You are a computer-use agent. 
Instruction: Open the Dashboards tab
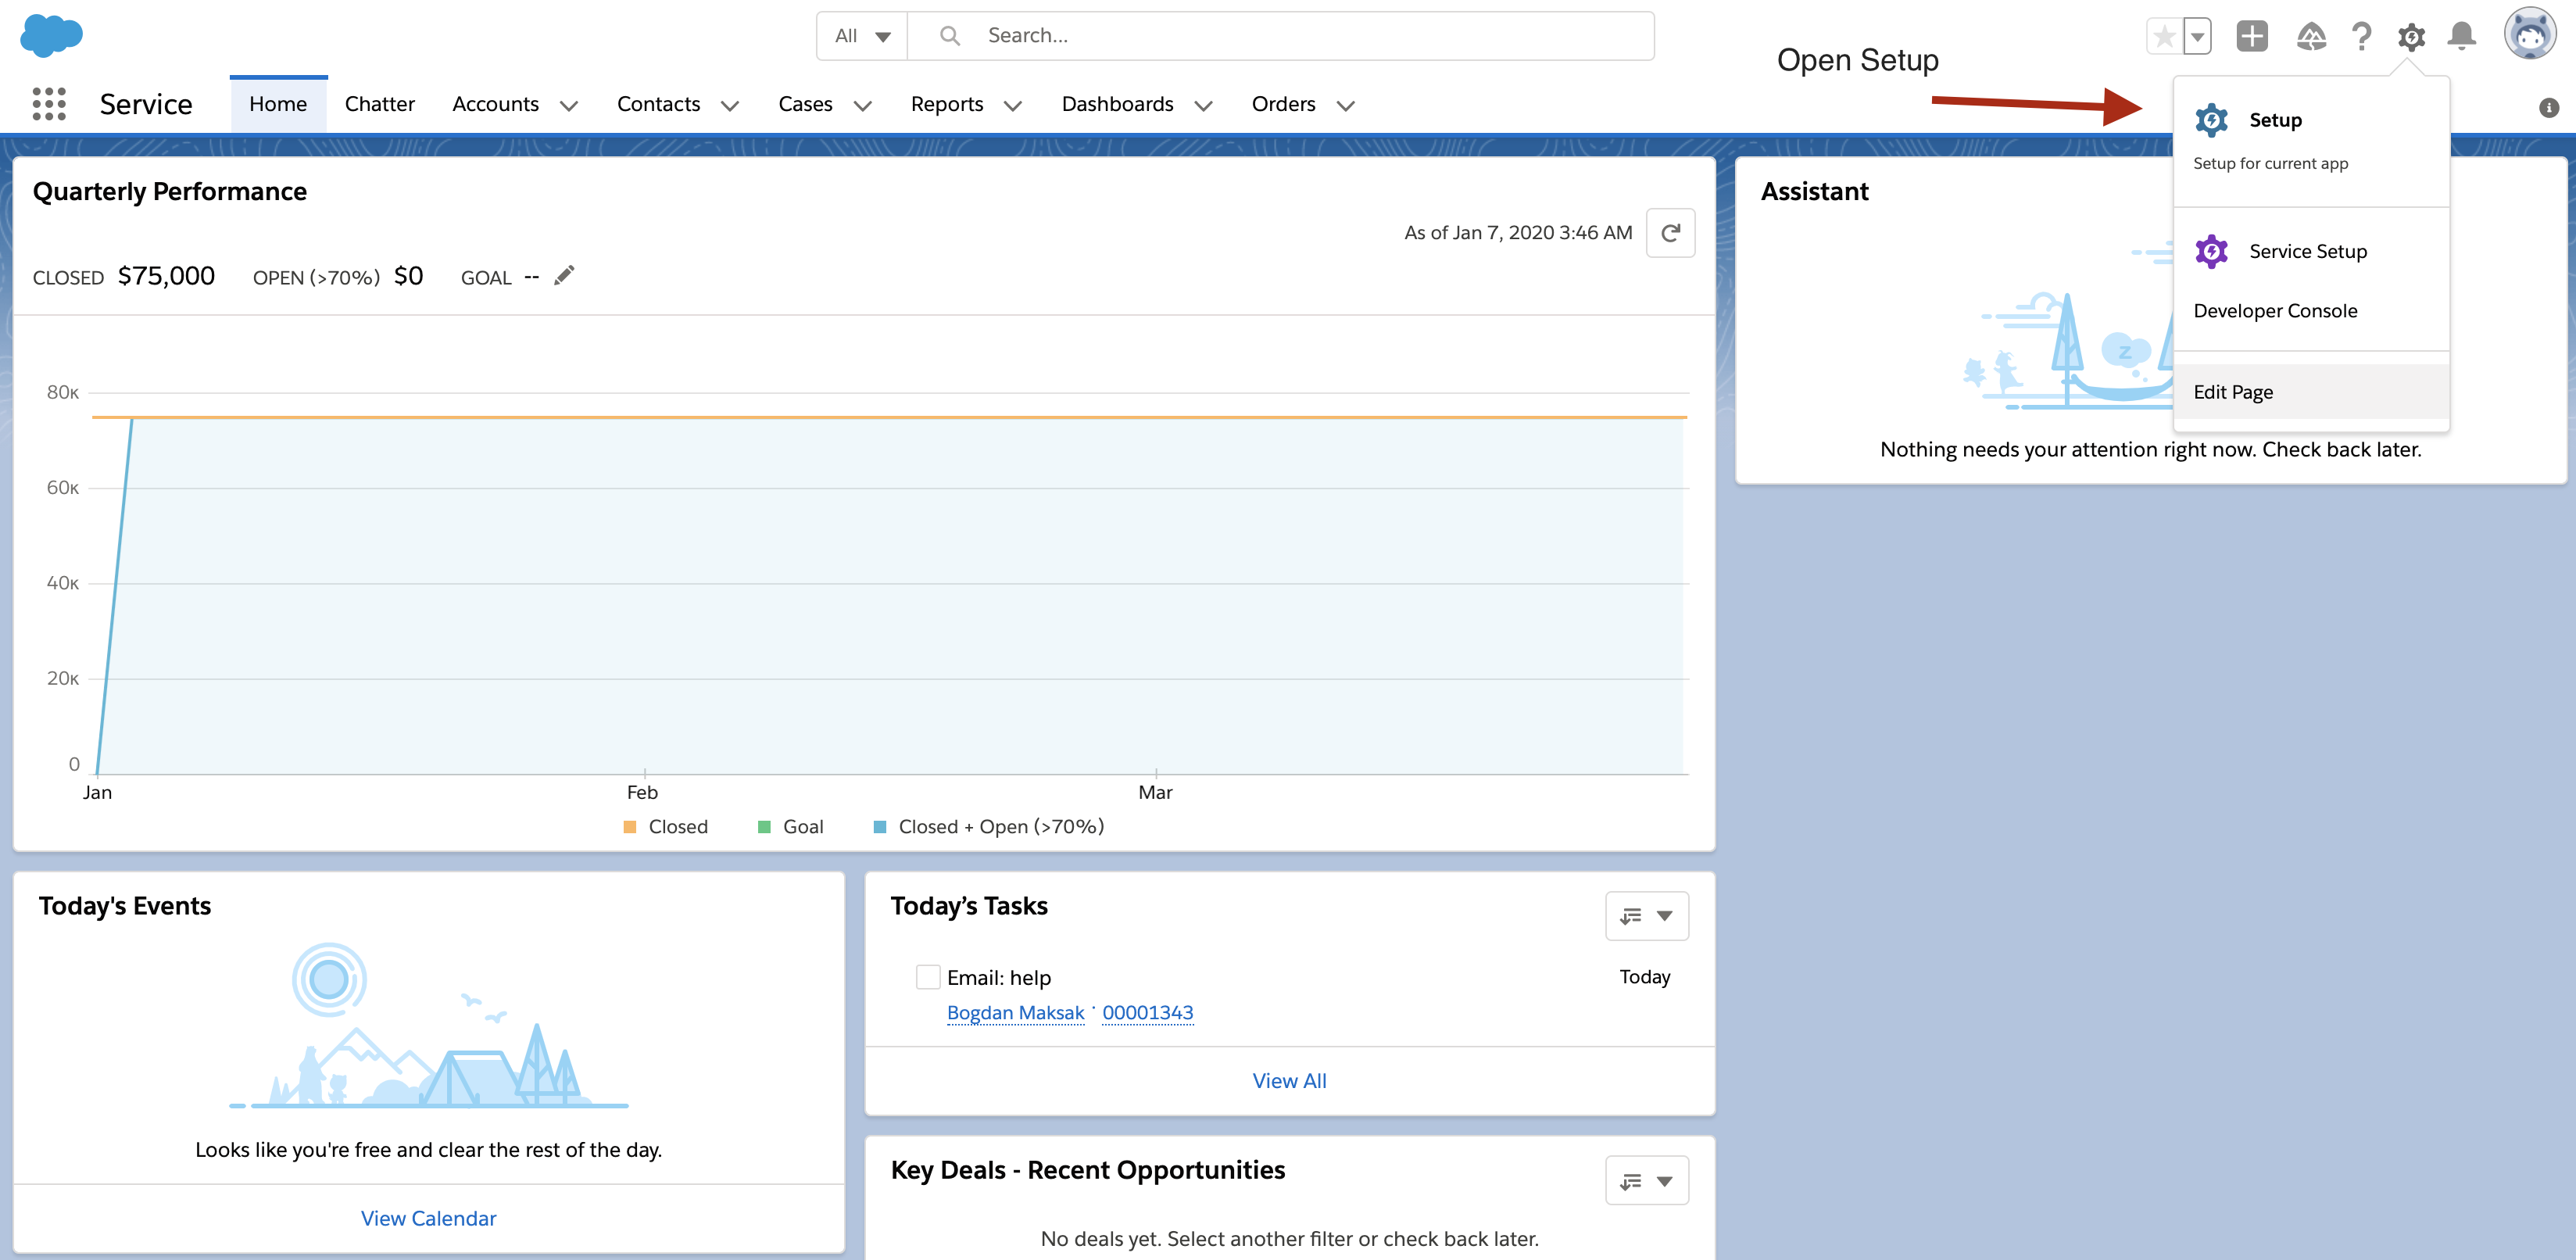pyautogui.click(x=1117, y=104)
